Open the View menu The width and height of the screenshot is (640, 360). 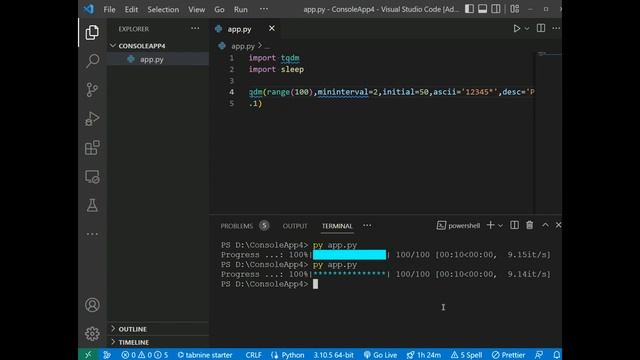click(196, 9)
